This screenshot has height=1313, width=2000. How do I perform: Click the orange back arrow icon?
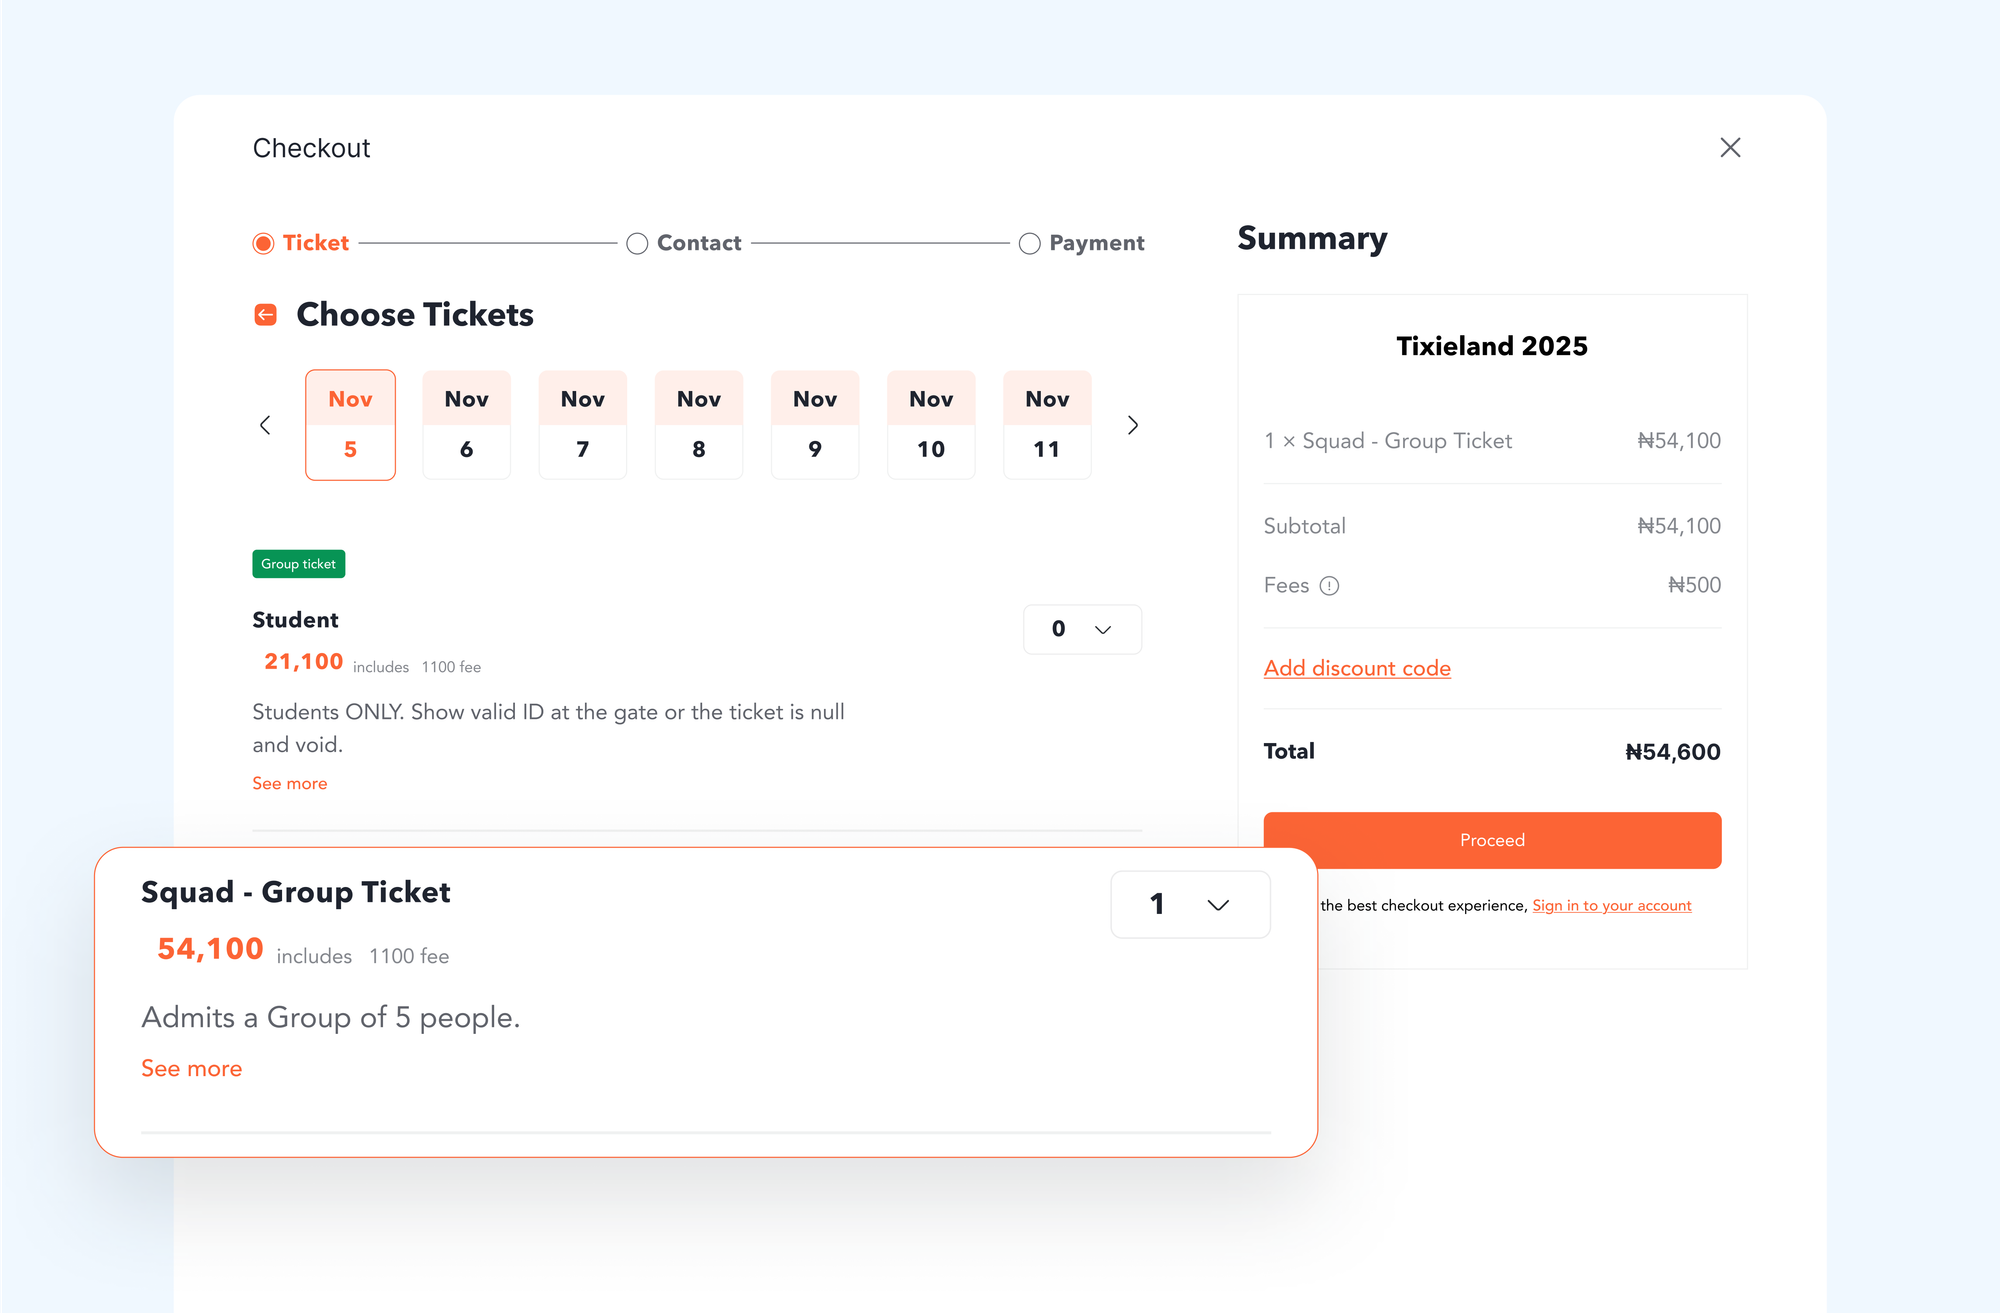[265, 315]
